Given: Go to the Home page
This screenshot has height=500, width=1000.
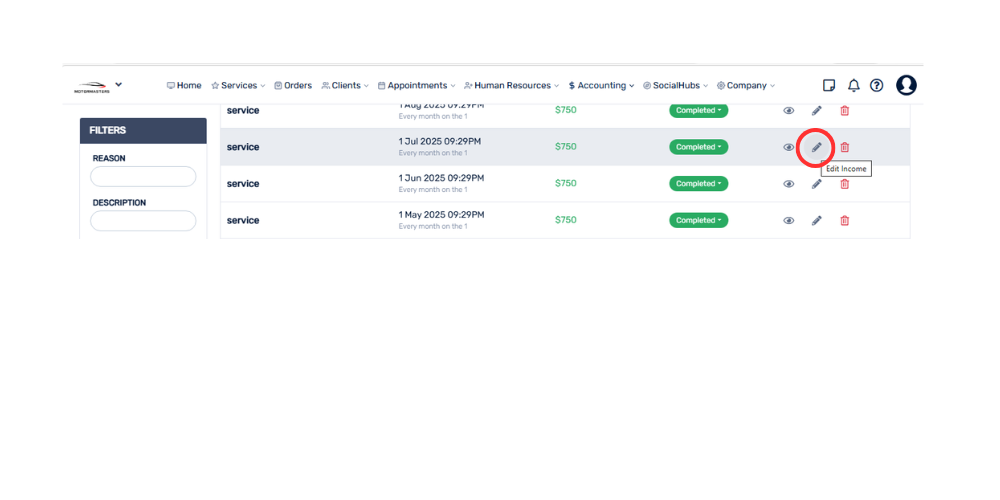Looking at the screenshot, I should coord(184,86).
